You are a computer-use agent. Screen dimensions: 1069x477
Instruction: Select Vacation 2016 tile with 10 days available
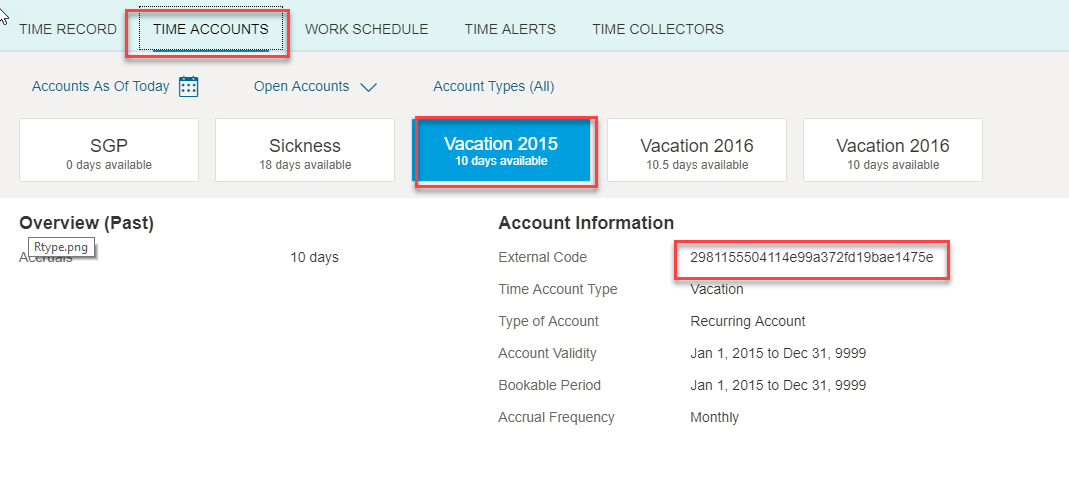(x=893, y=150)
